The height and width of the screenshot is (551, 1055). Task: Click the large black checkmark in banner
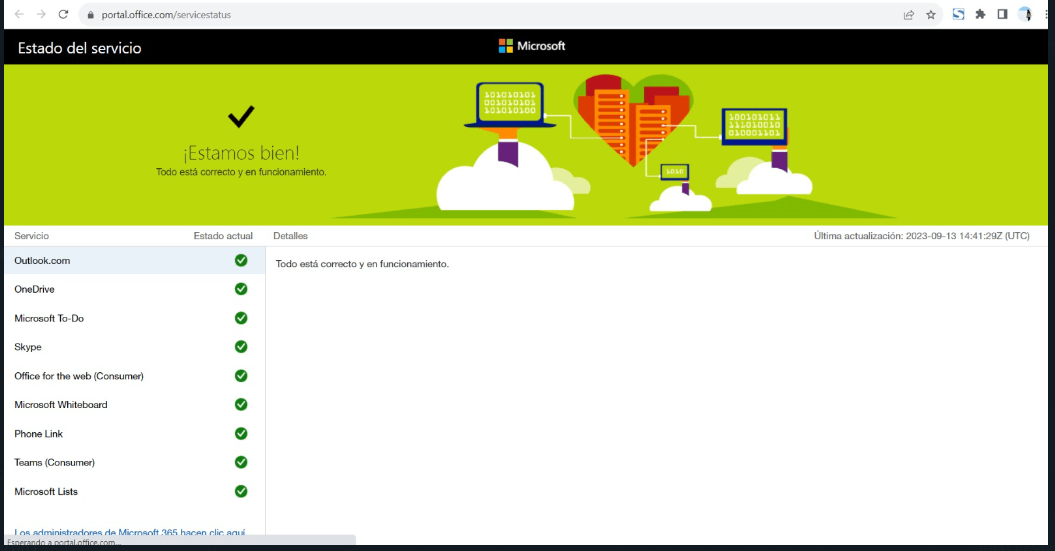[x=241, y=116]
